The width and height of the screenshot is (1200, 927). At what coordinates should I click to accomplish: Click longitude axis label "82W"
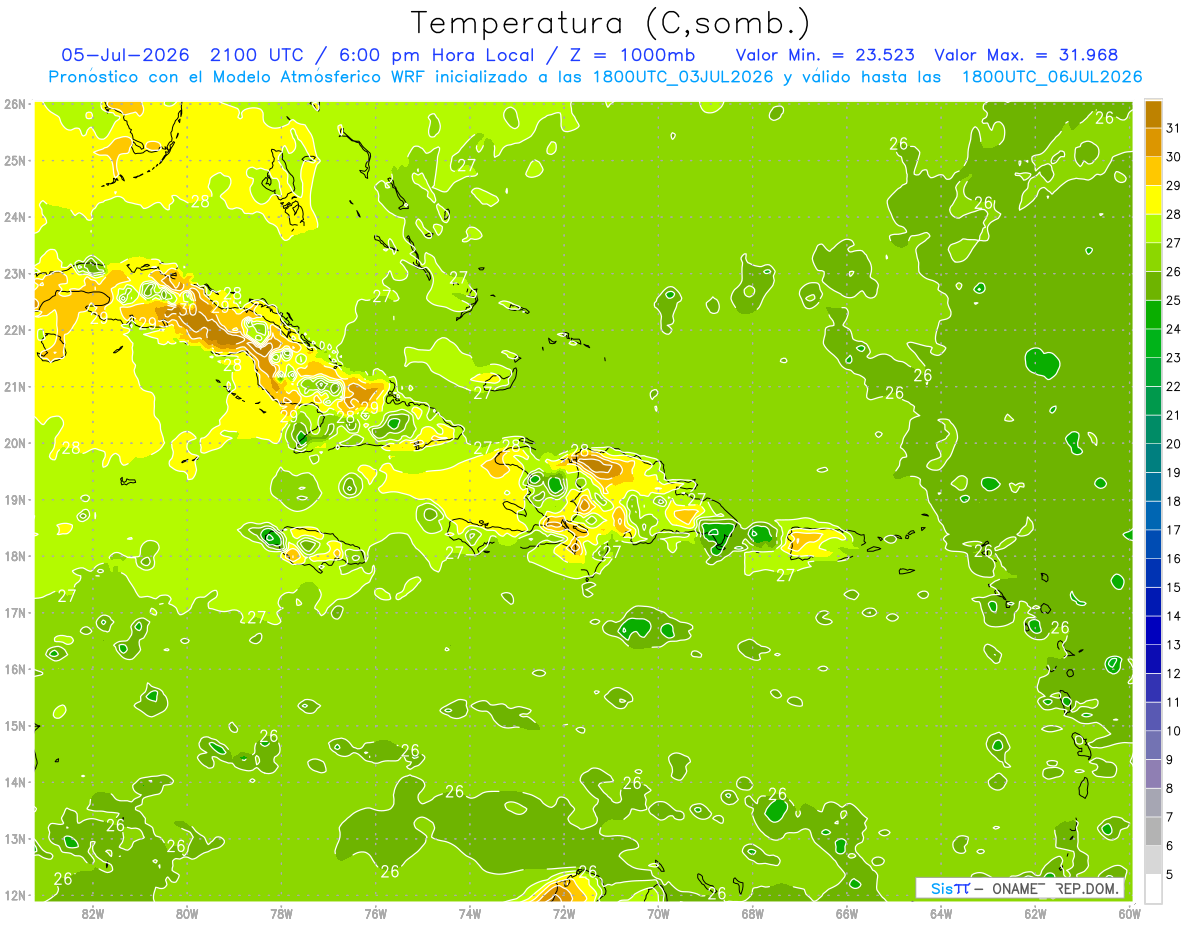click(x=93, y=913)
